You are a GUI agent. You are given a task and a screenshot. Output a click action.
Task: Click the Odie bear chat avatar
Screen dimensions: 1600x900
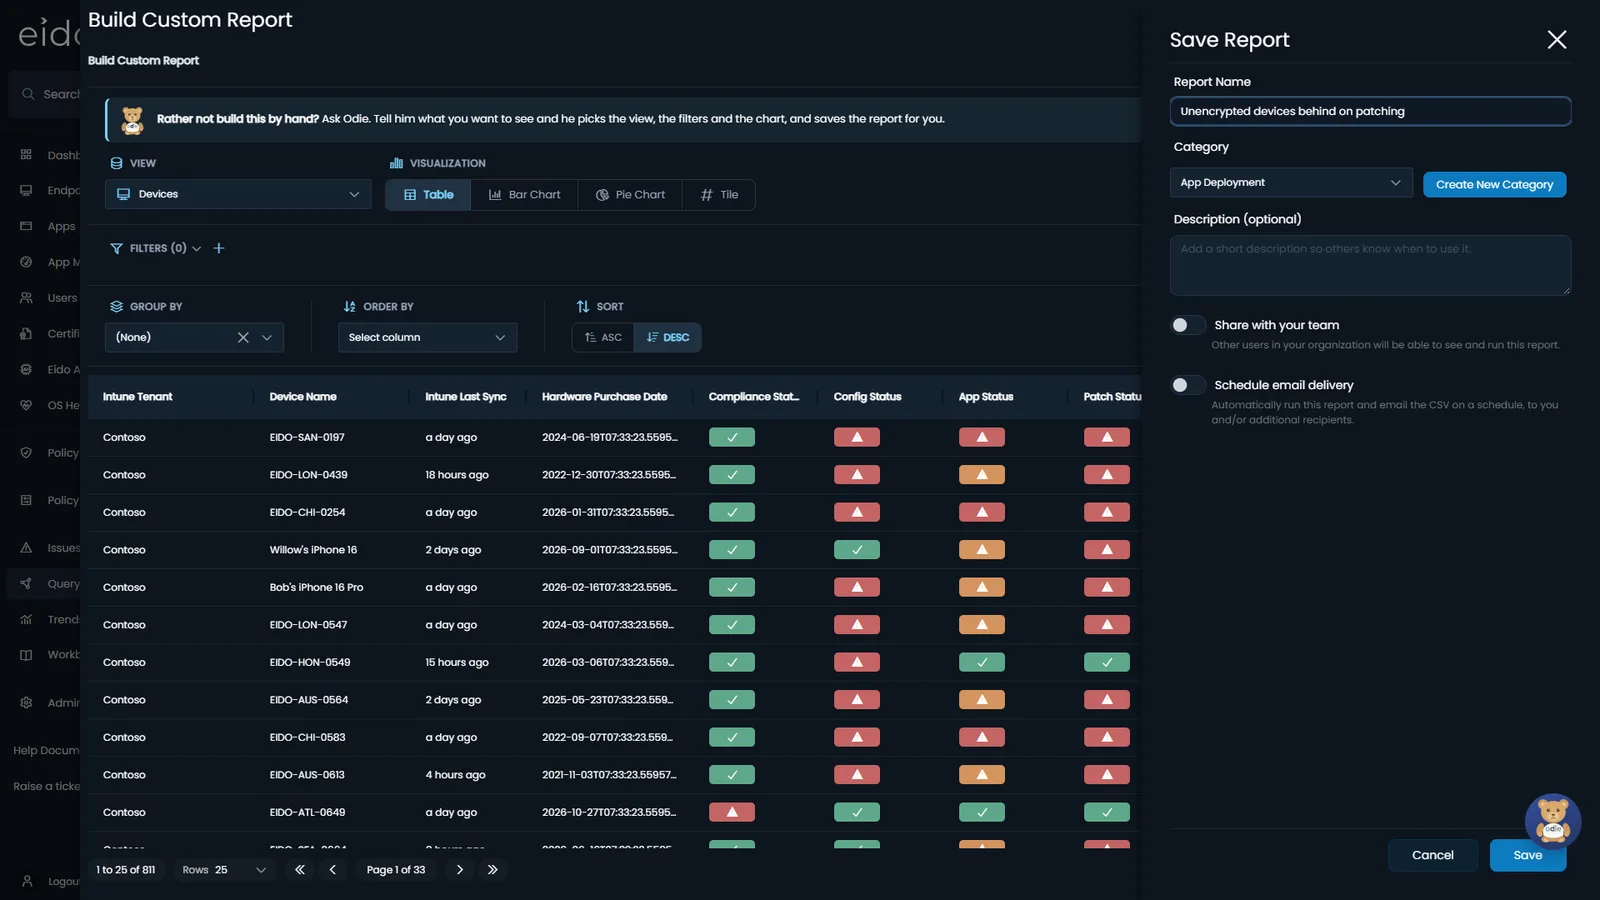1552,821
